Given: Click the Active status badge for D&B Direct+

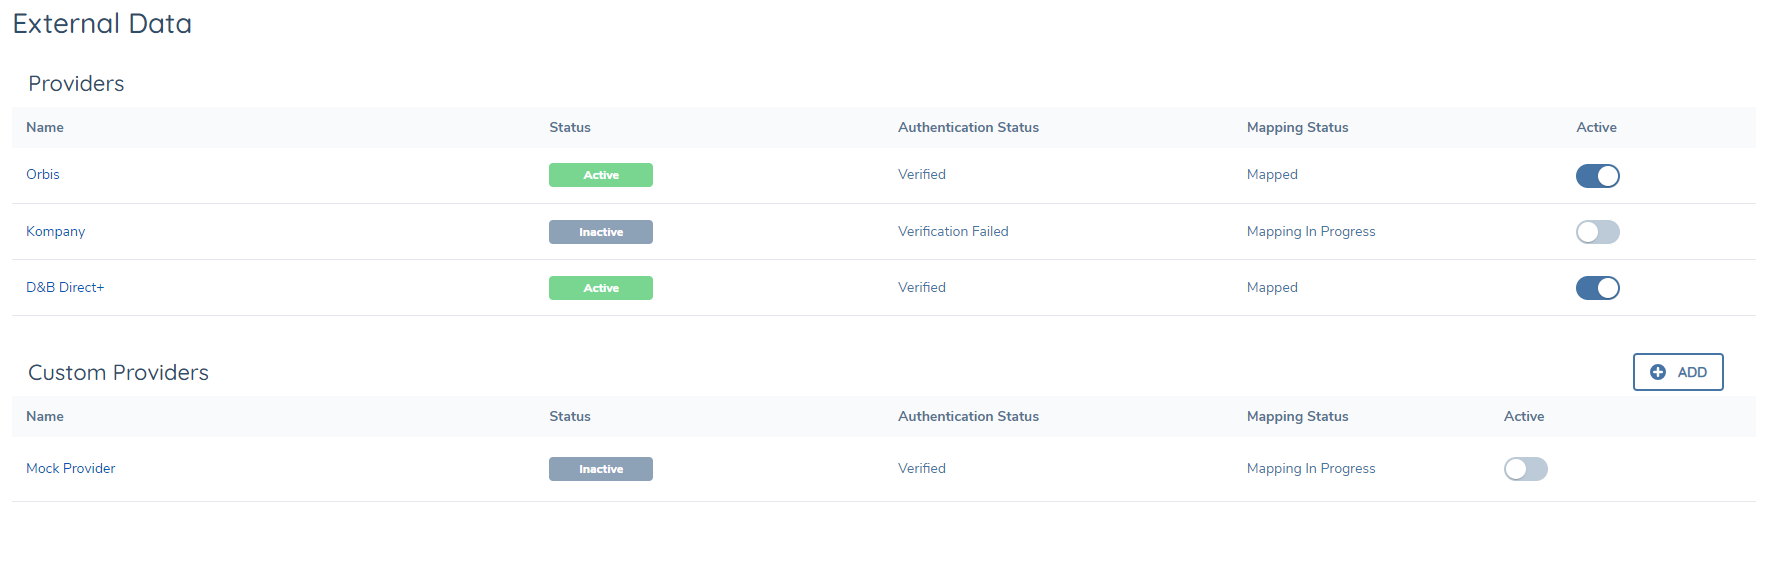Looking at the screenshot, I should pos(601,288).
